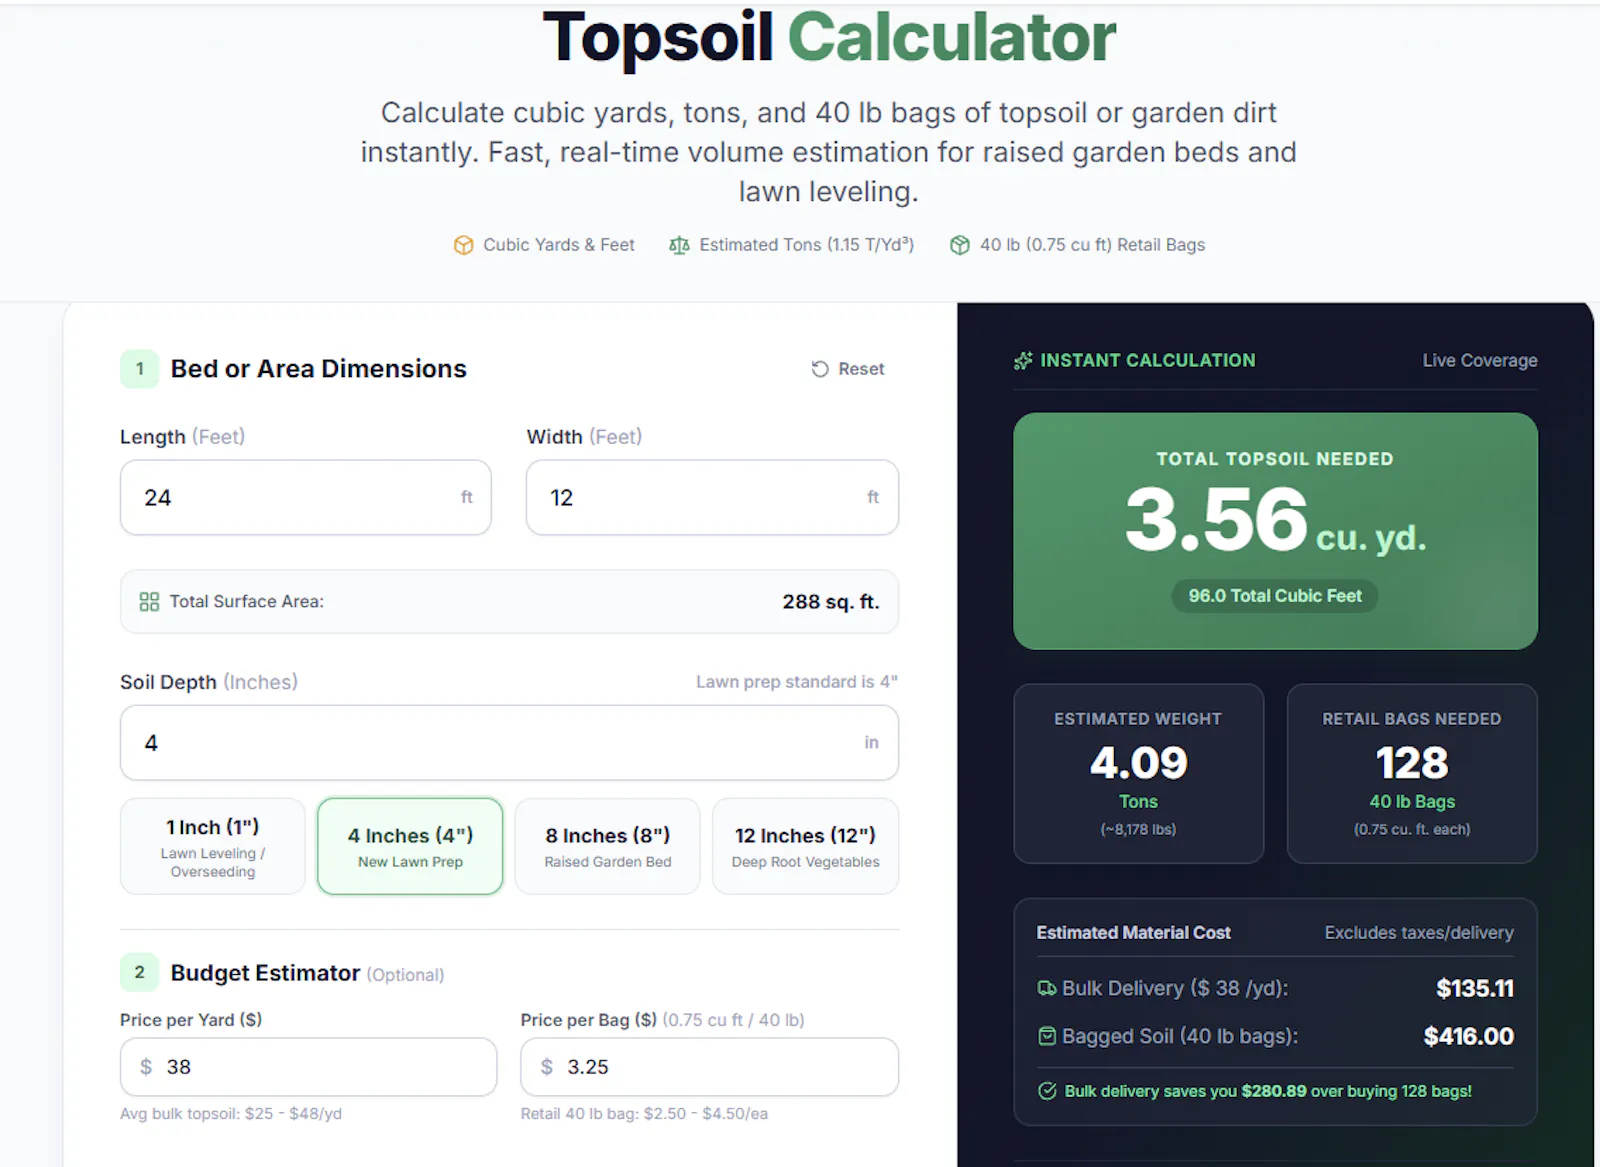This screenshot has height=1167, width=1600.
Task: Select the 4 Inches New Lawn Prep preset
Action: 410,846
